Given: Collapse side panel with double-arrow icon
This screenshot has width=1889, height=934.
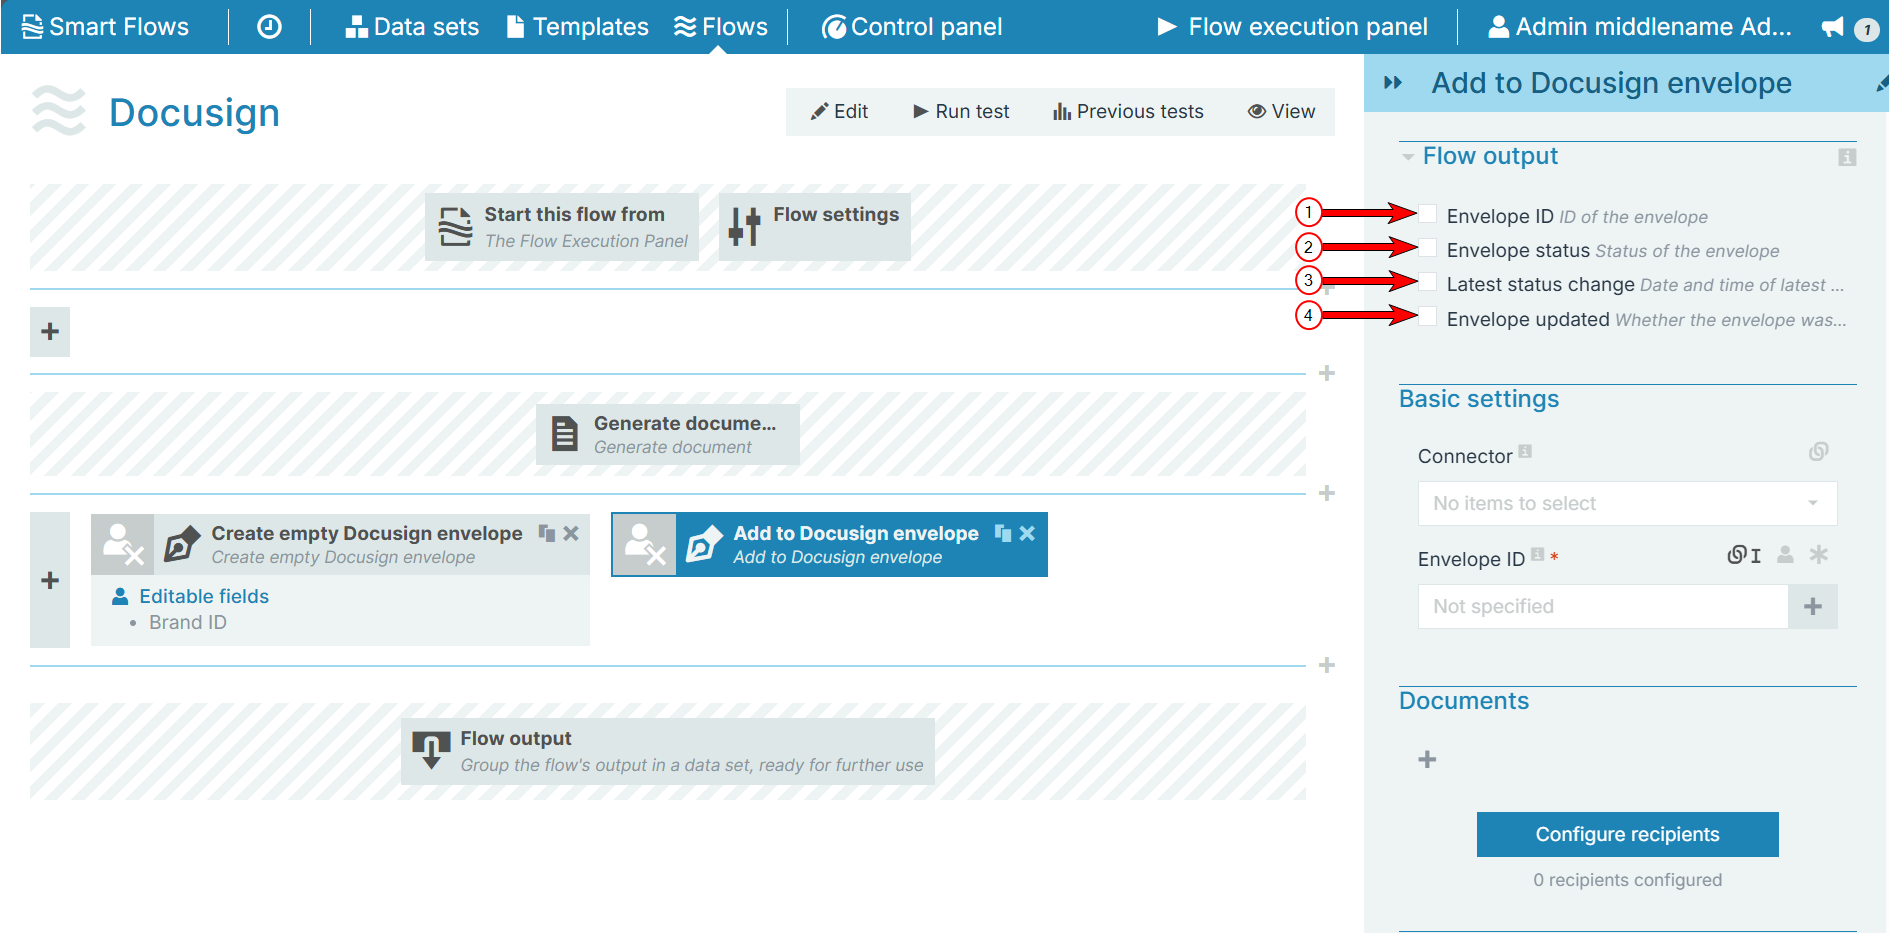Looking at the screenshot, I should (x=1392, y=83).
